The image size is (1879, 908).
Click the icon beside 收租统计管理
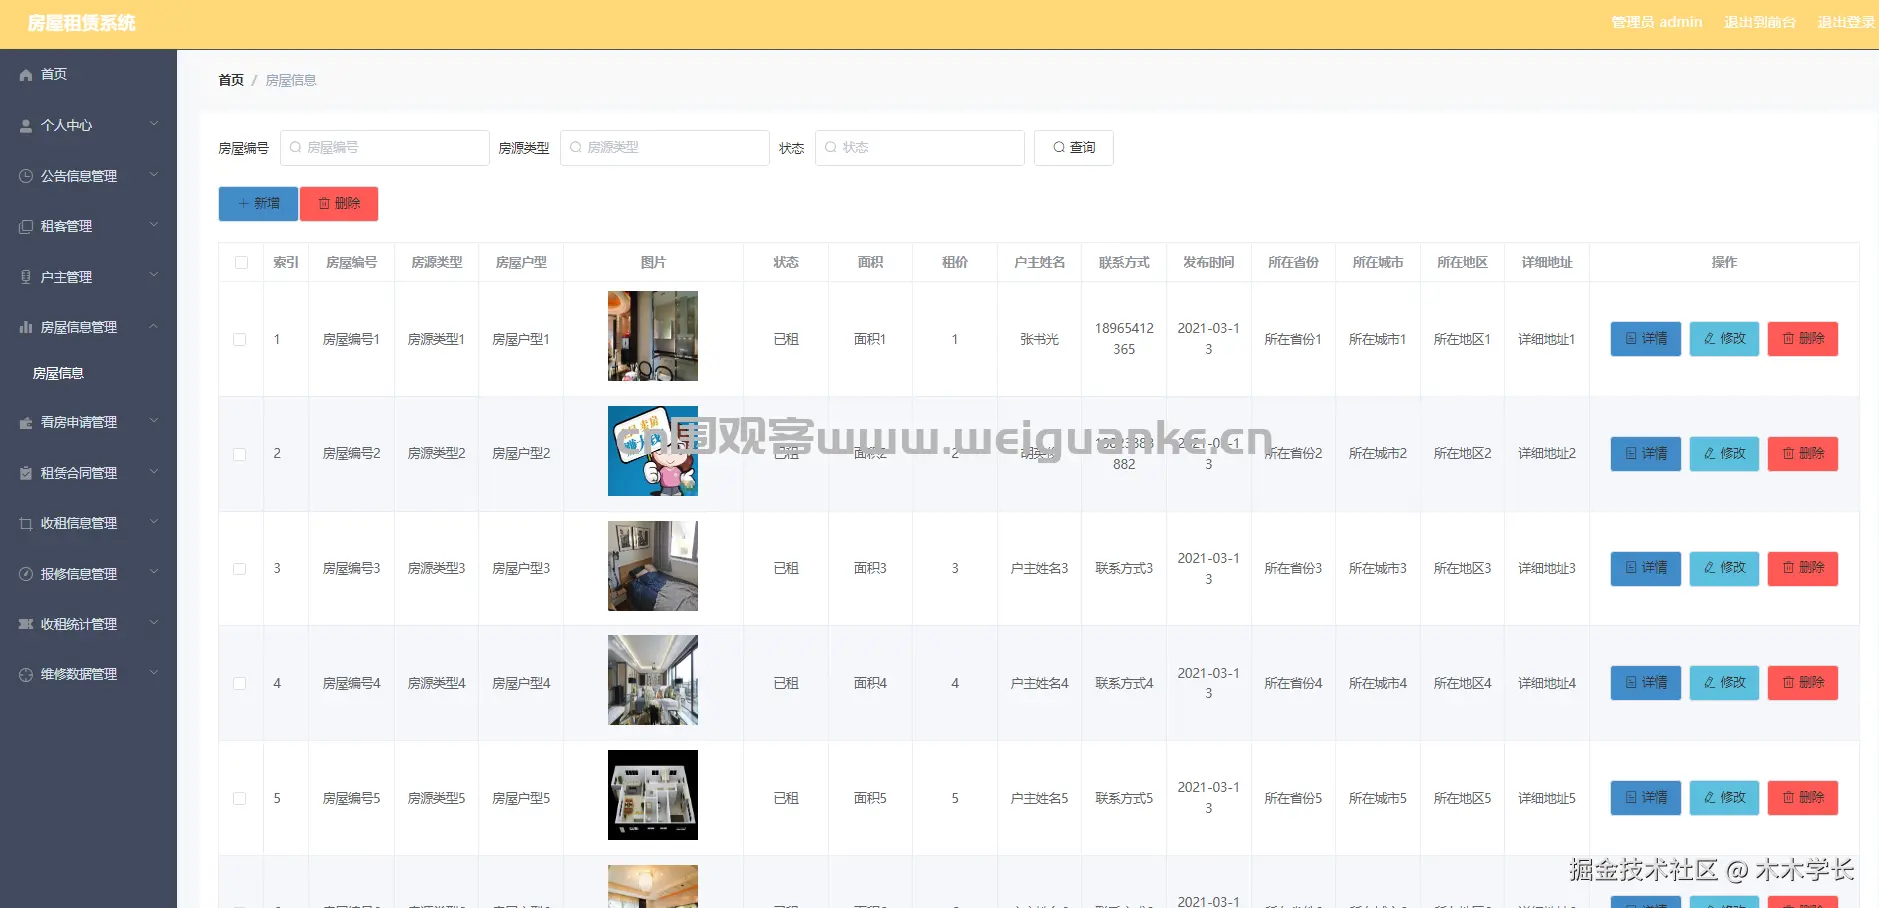(x=26, y=624)
